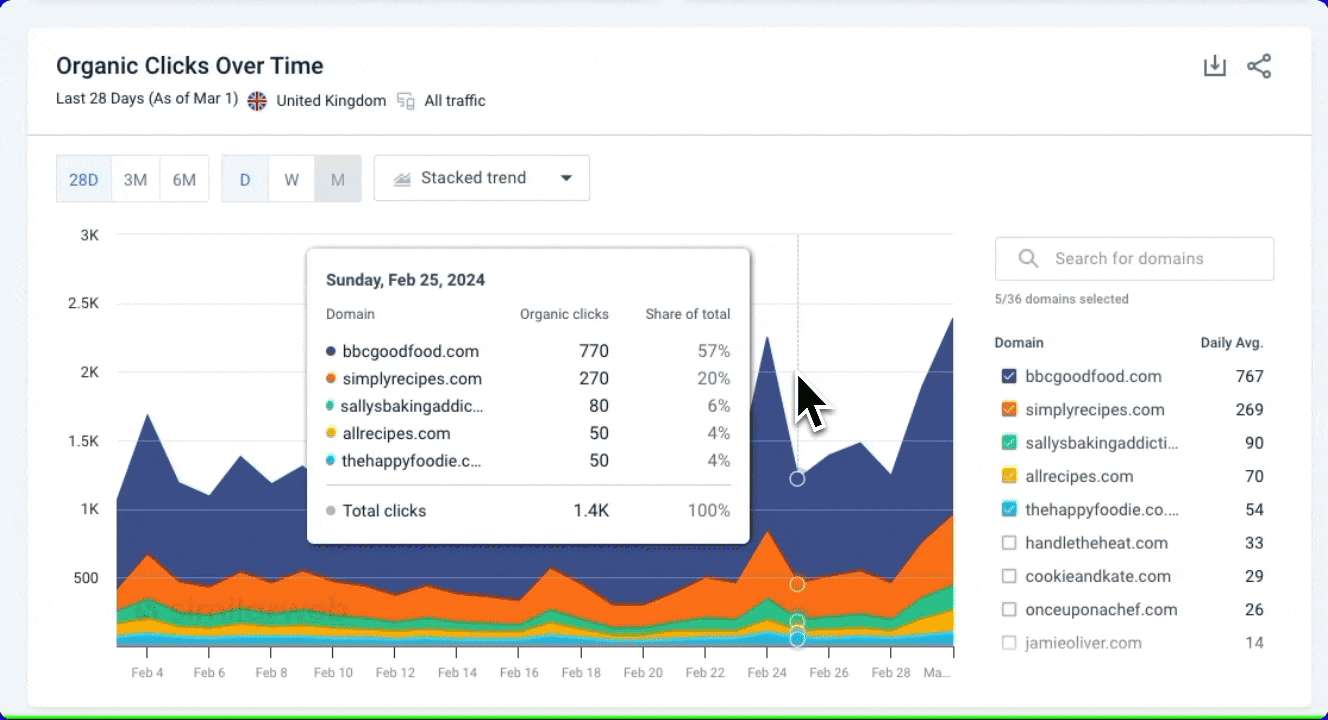Click 'Feb 14' axis label
1328x720 pixels.
(x=457, y=673)
